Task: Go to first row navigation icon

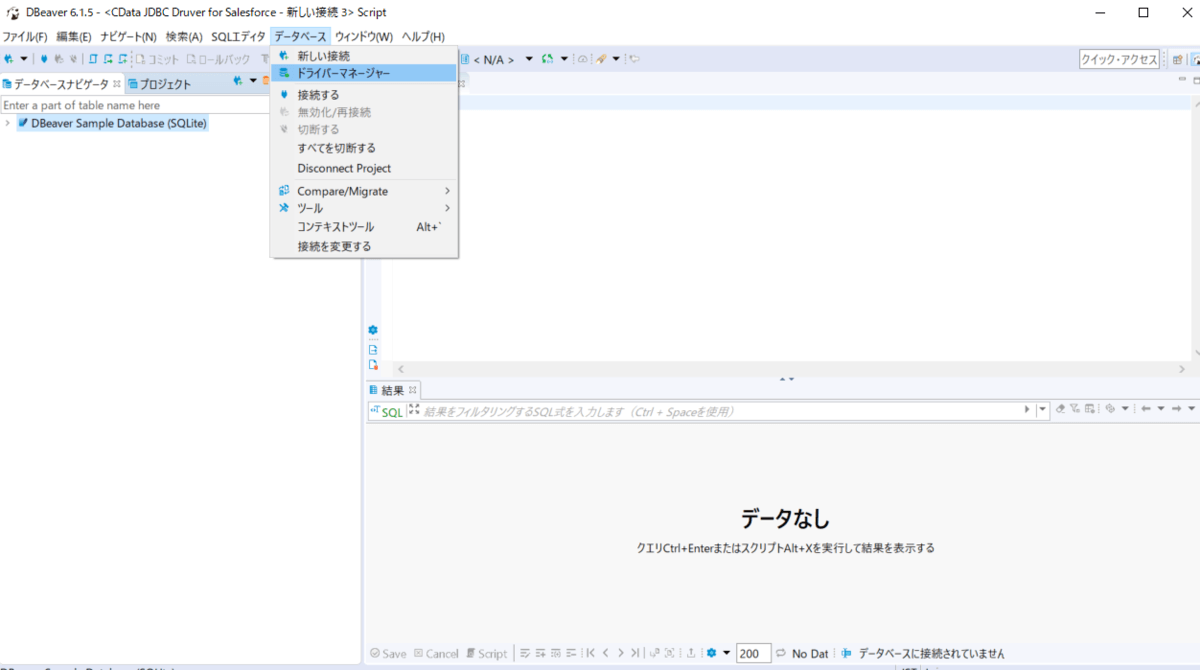Action: (x=590, y=653)
